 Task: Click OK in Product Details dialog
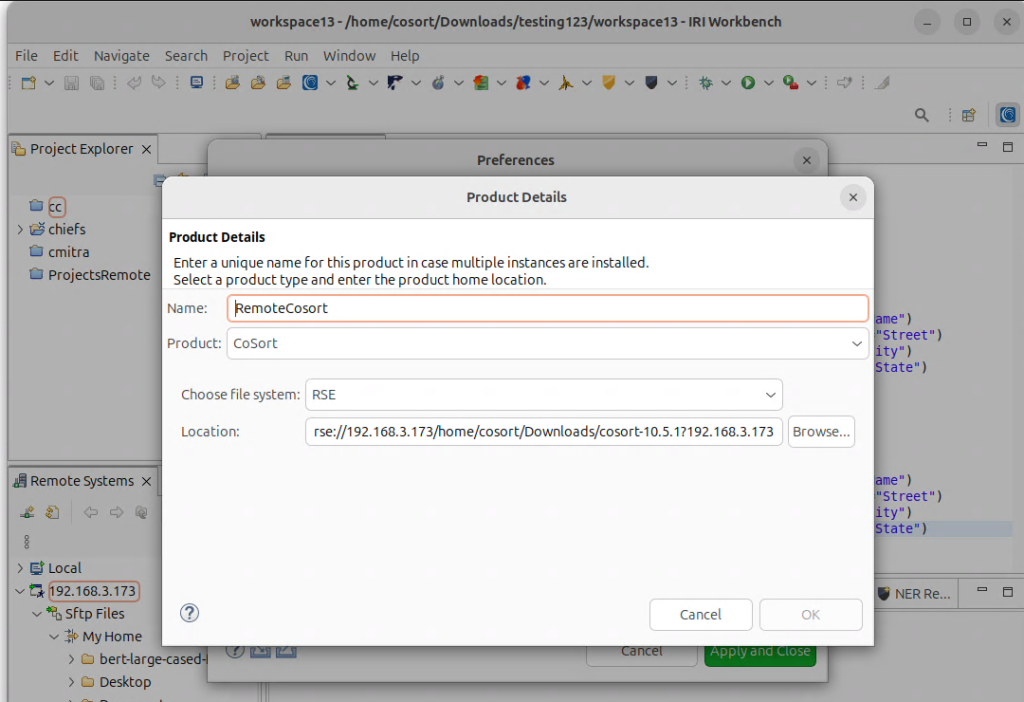pos(810,614)
